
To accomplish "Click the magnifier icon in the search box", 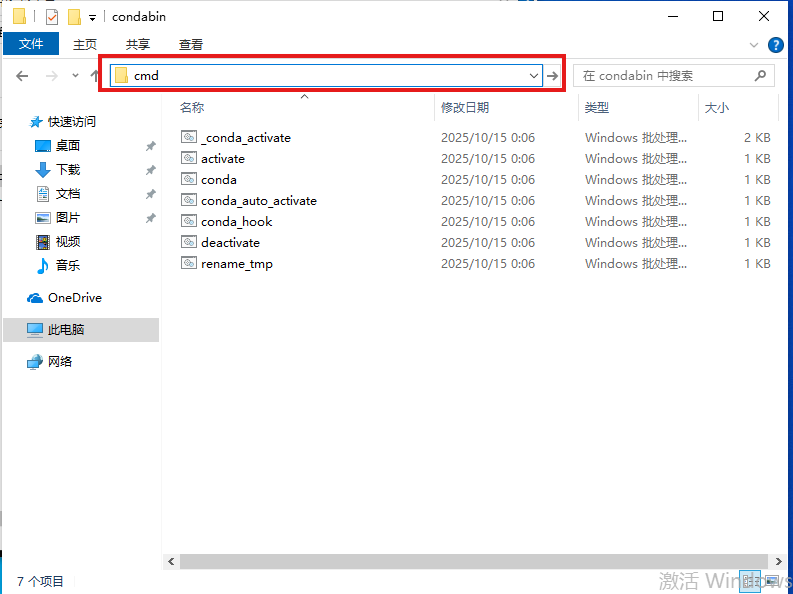I will click(x=760, y=76).
